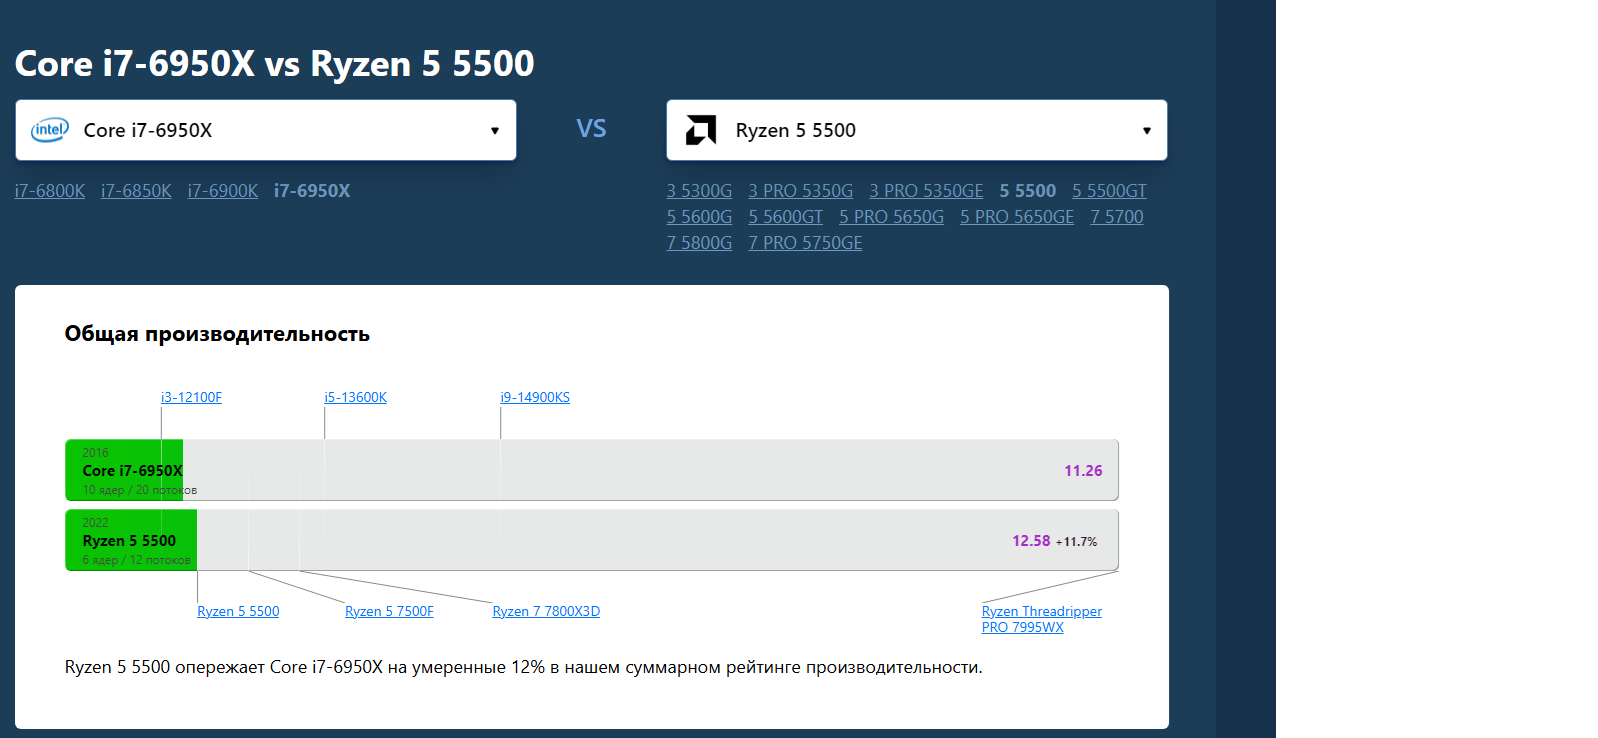Click the 2022 year label on the Ryzen bar
This screenshot has width=1598, height=738.
tap(95, 523)
